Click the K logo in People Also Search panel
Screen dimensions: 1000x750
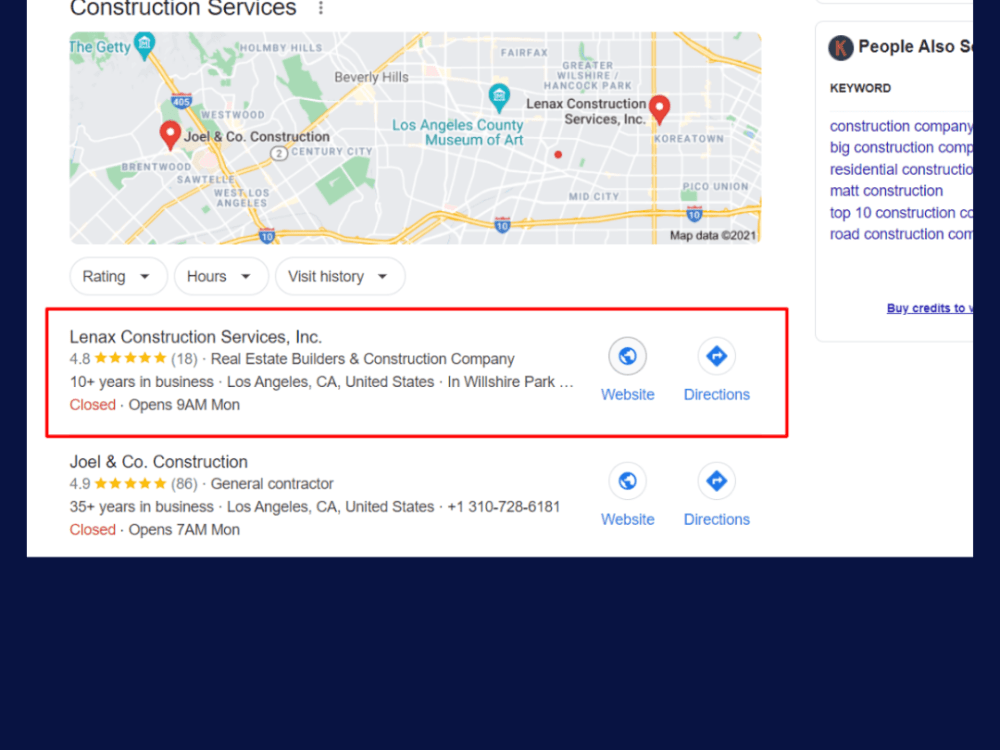841,48
